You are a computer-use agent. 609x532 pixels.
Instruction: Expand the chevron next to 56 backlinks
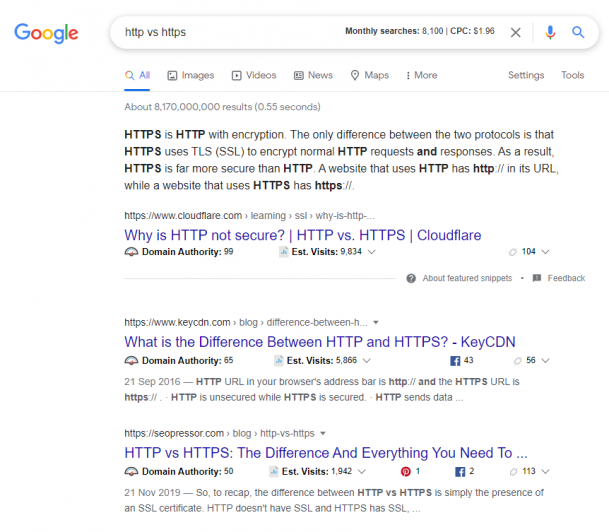point(545,361)
